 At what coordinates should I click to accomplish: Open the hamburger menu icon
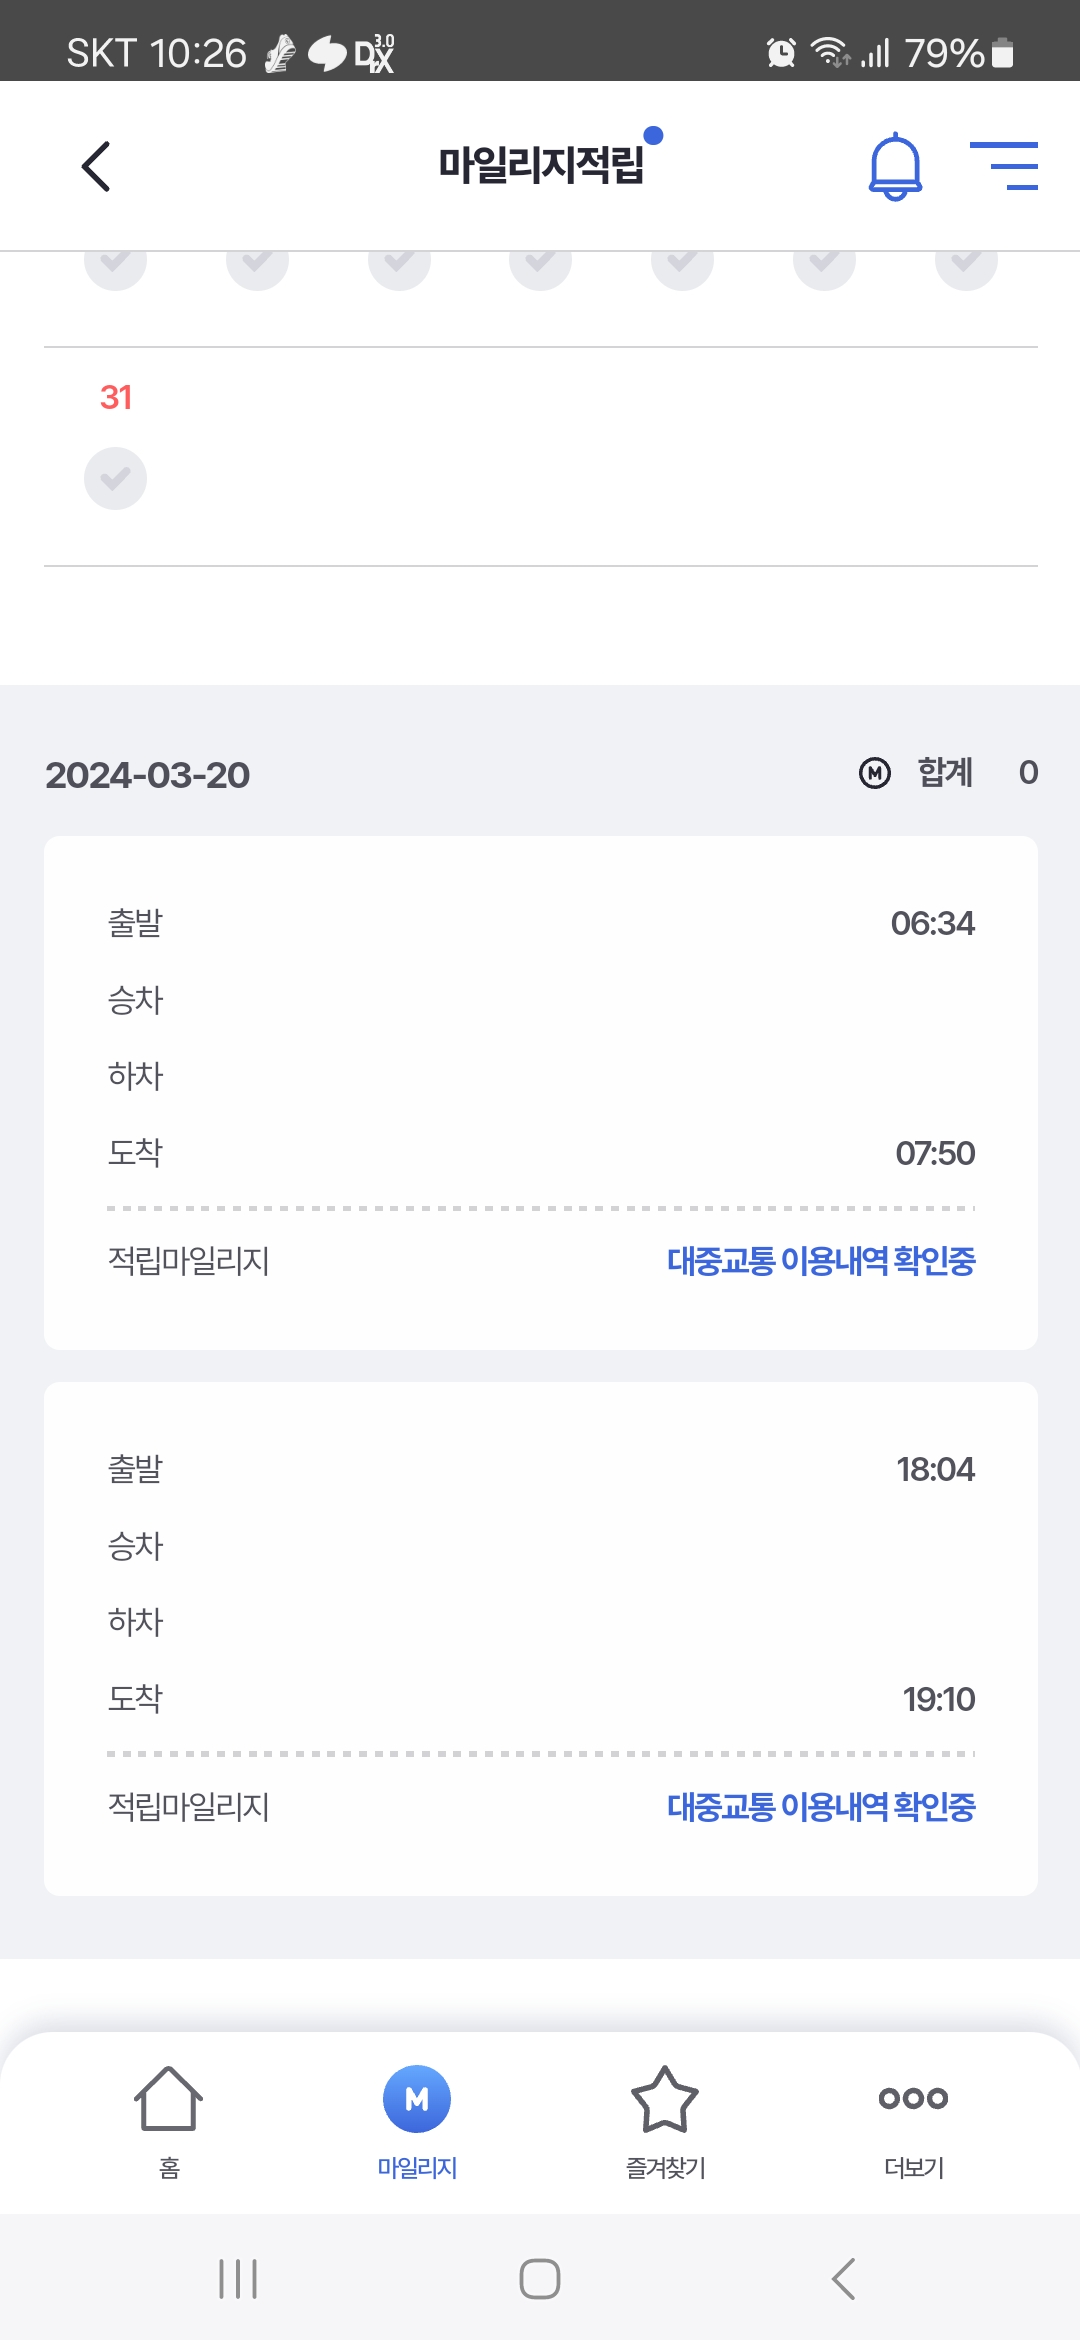1004,166
